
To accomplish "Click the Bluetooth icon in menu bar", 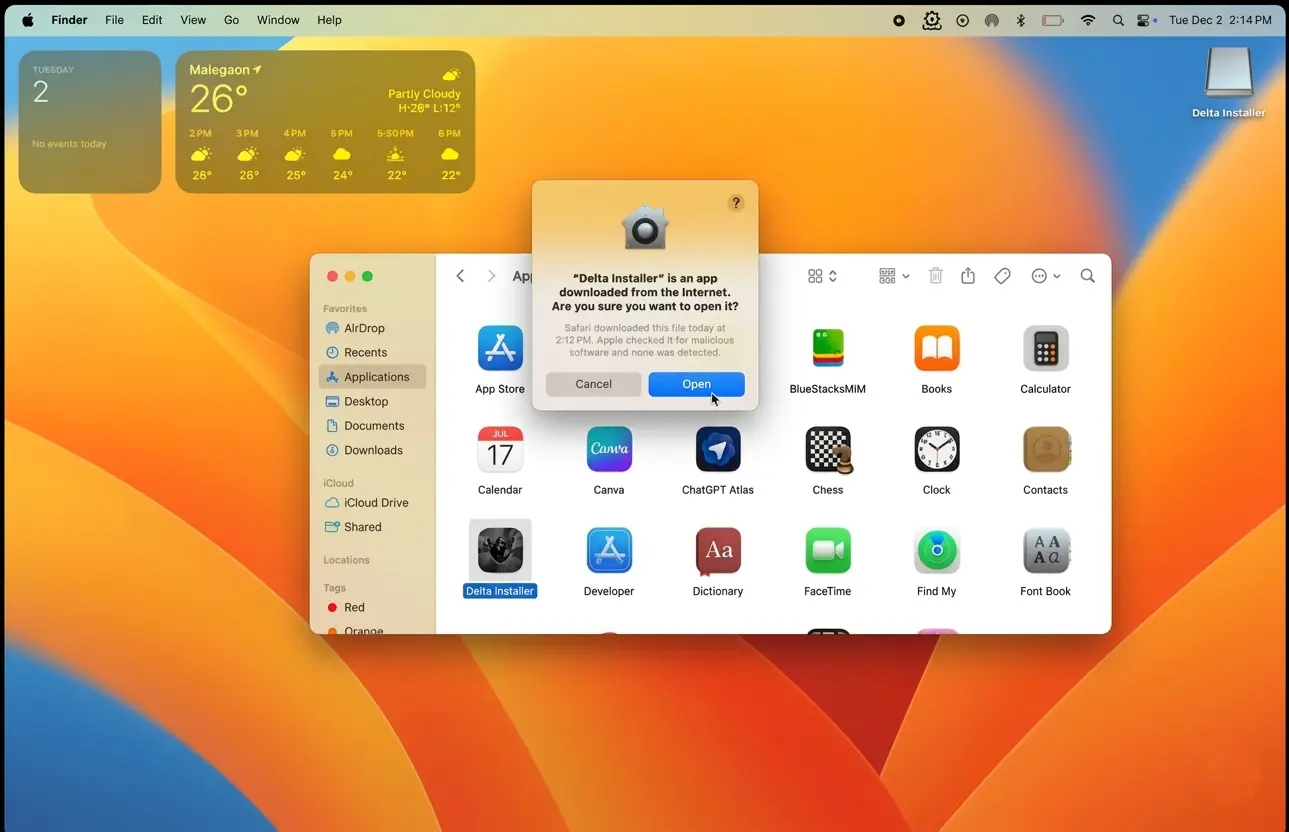I will coord(1020,20).
